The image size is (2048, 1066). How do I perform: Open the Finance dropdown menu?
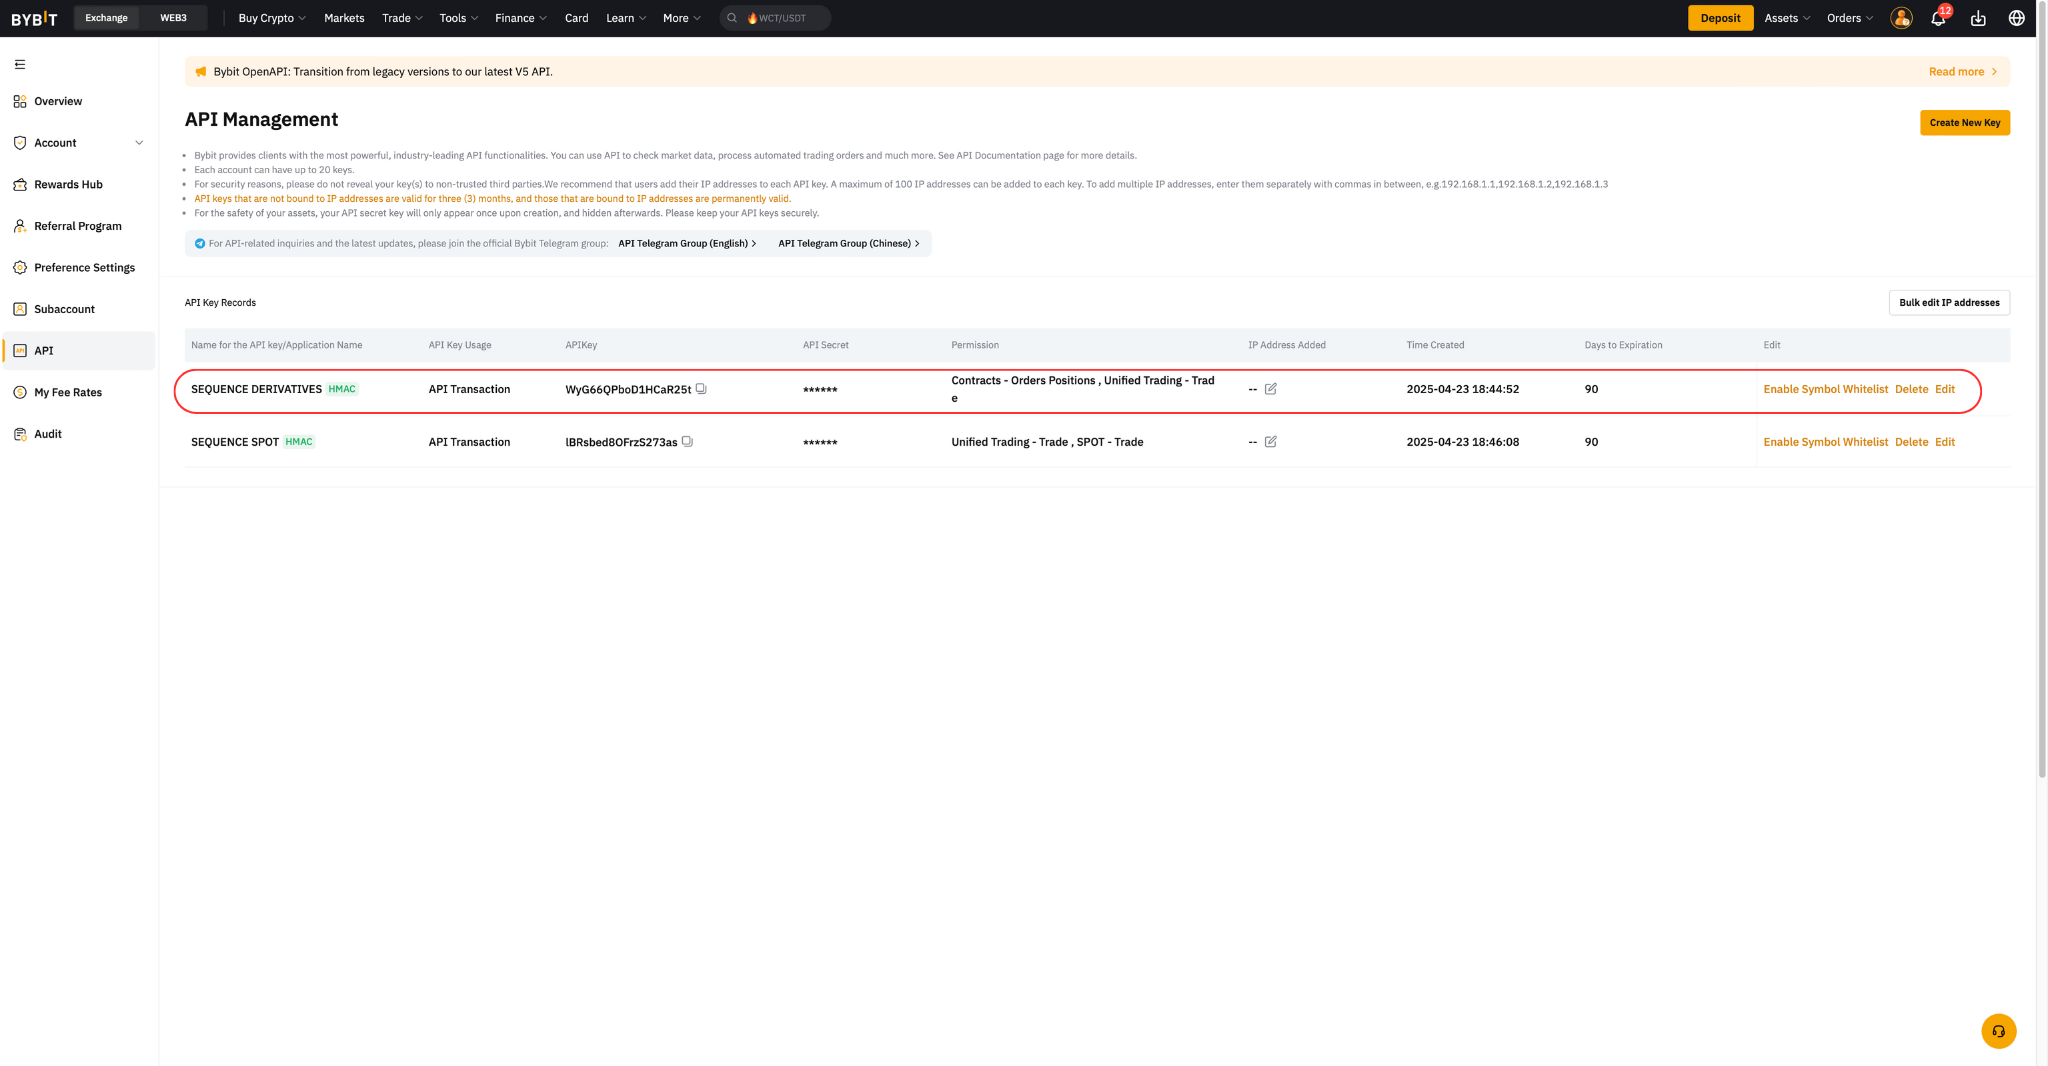tap(521, 18)
